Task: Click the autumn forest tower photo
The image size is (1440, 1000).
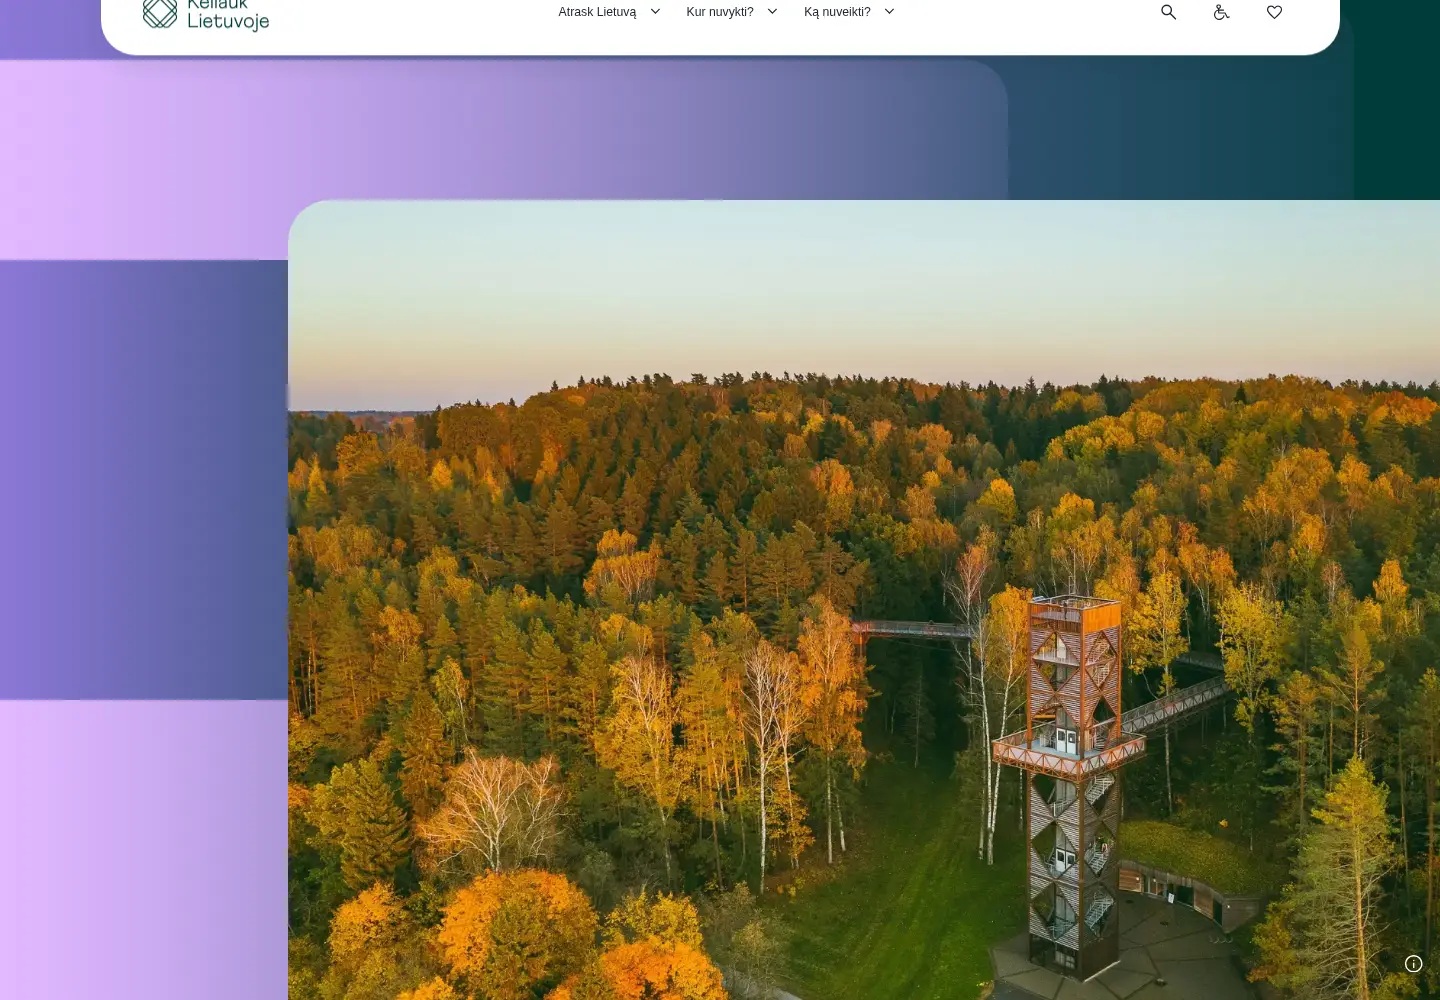Action: click(864, 600)
